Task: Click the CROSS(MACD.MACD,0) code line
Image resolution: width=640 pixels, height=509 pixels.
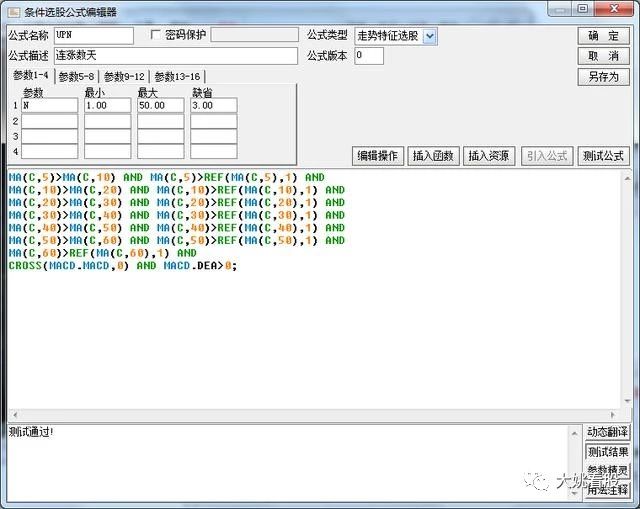Action: [x=123, y=266]
